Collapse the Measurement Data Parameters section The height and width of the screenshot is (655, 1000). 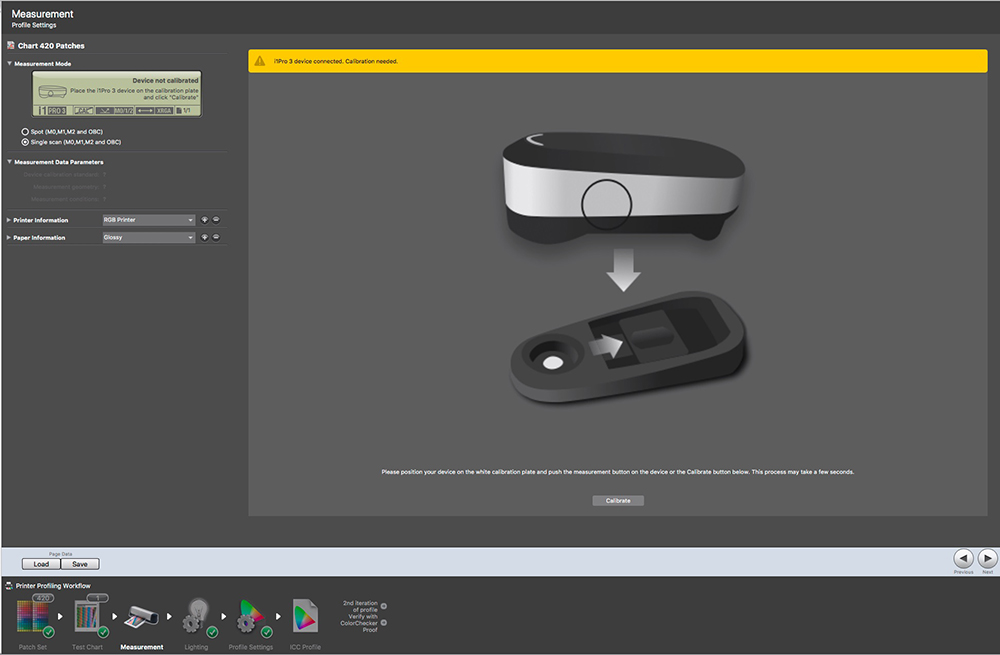tap(10, 162)
